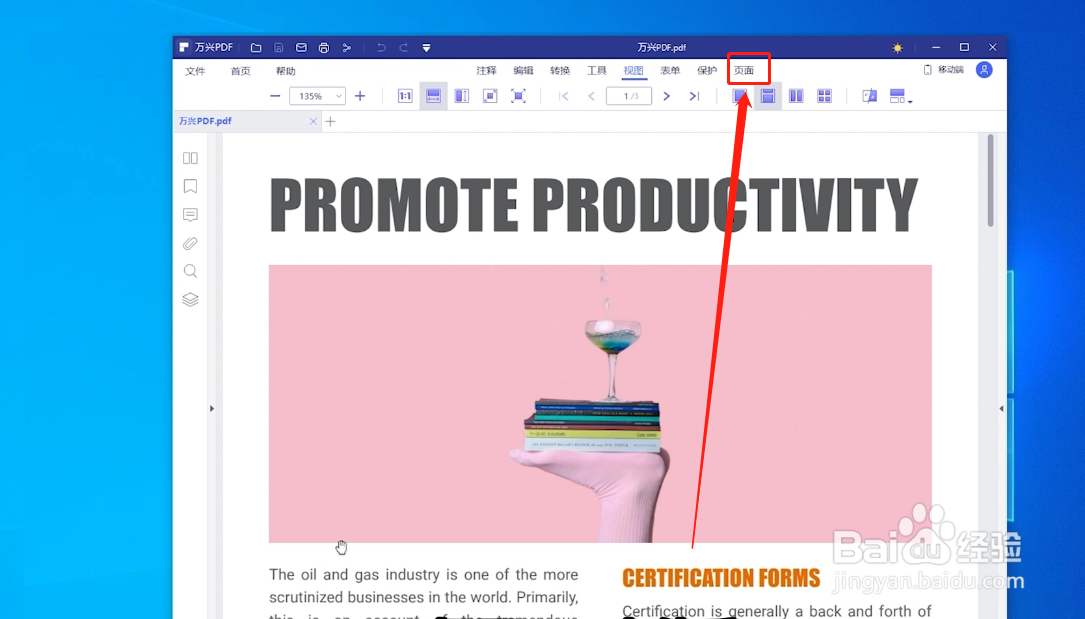The width and height of the screenshot is (1085, 619).
Task: Click the email envelope icon
Action: tap(301, 48)
